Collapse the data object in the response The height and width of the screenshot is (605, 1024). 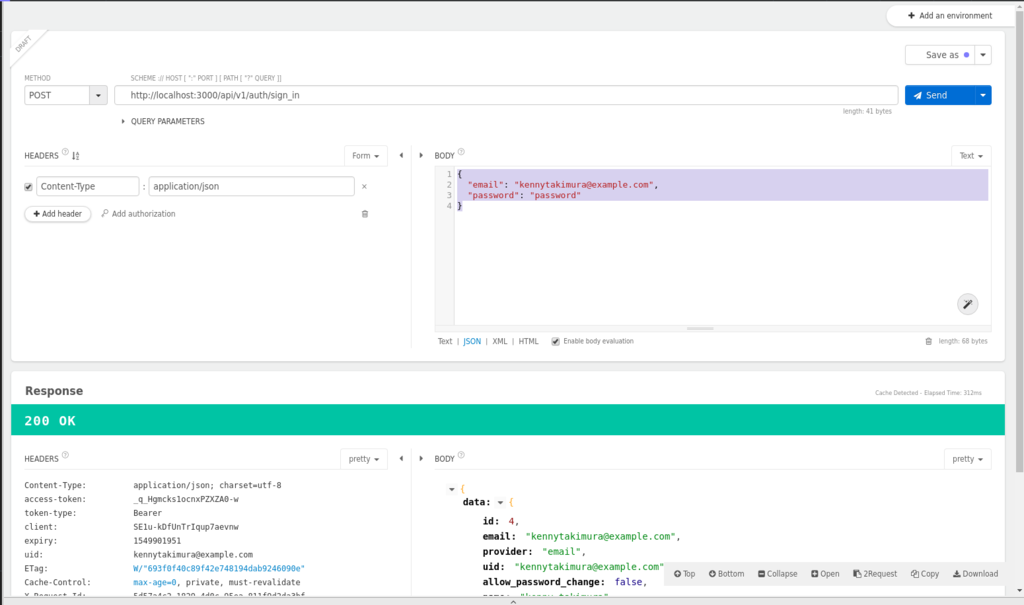[500, 502]
